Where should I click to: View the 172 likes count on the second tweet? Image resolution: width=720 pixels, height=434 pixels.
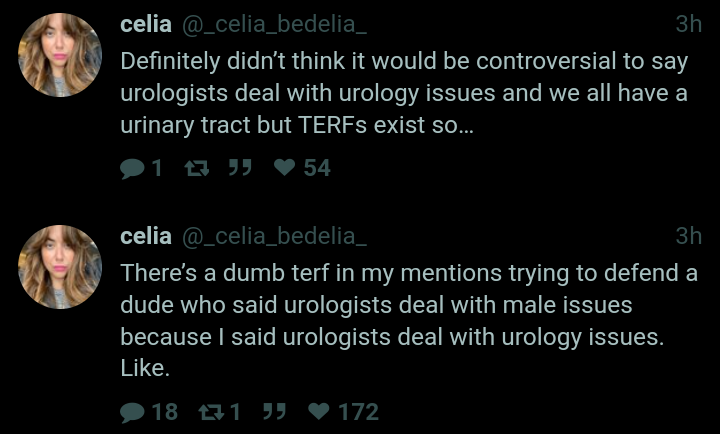(x=357, y=411)
